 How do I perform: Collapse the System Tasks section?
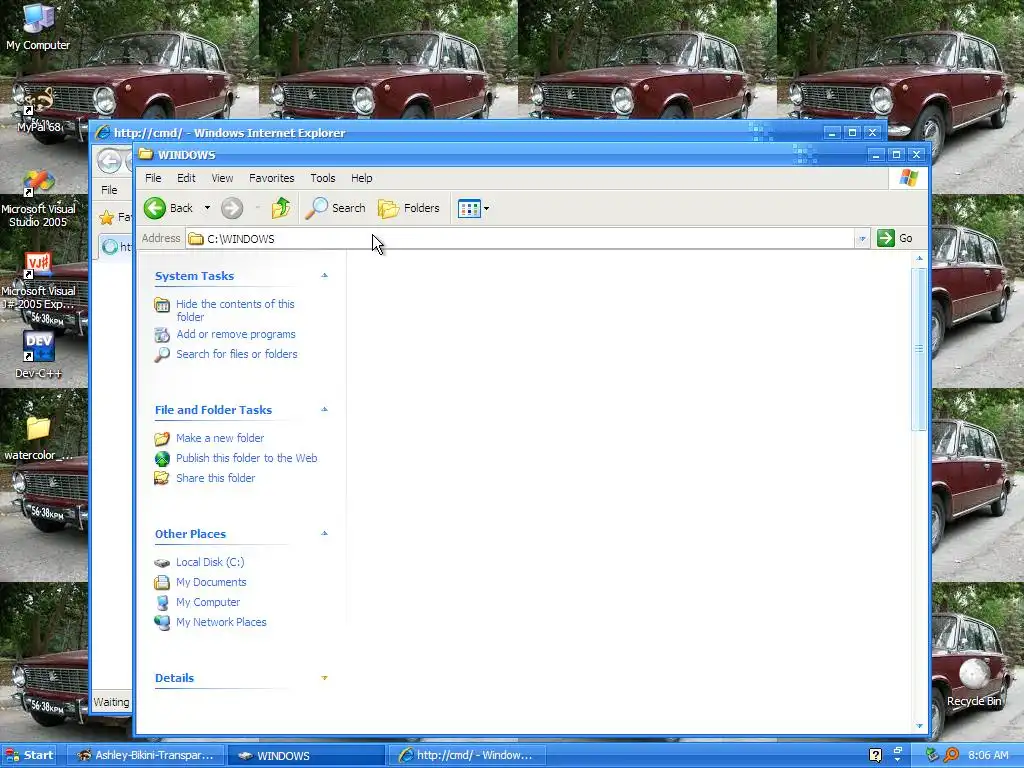point(325,276)
